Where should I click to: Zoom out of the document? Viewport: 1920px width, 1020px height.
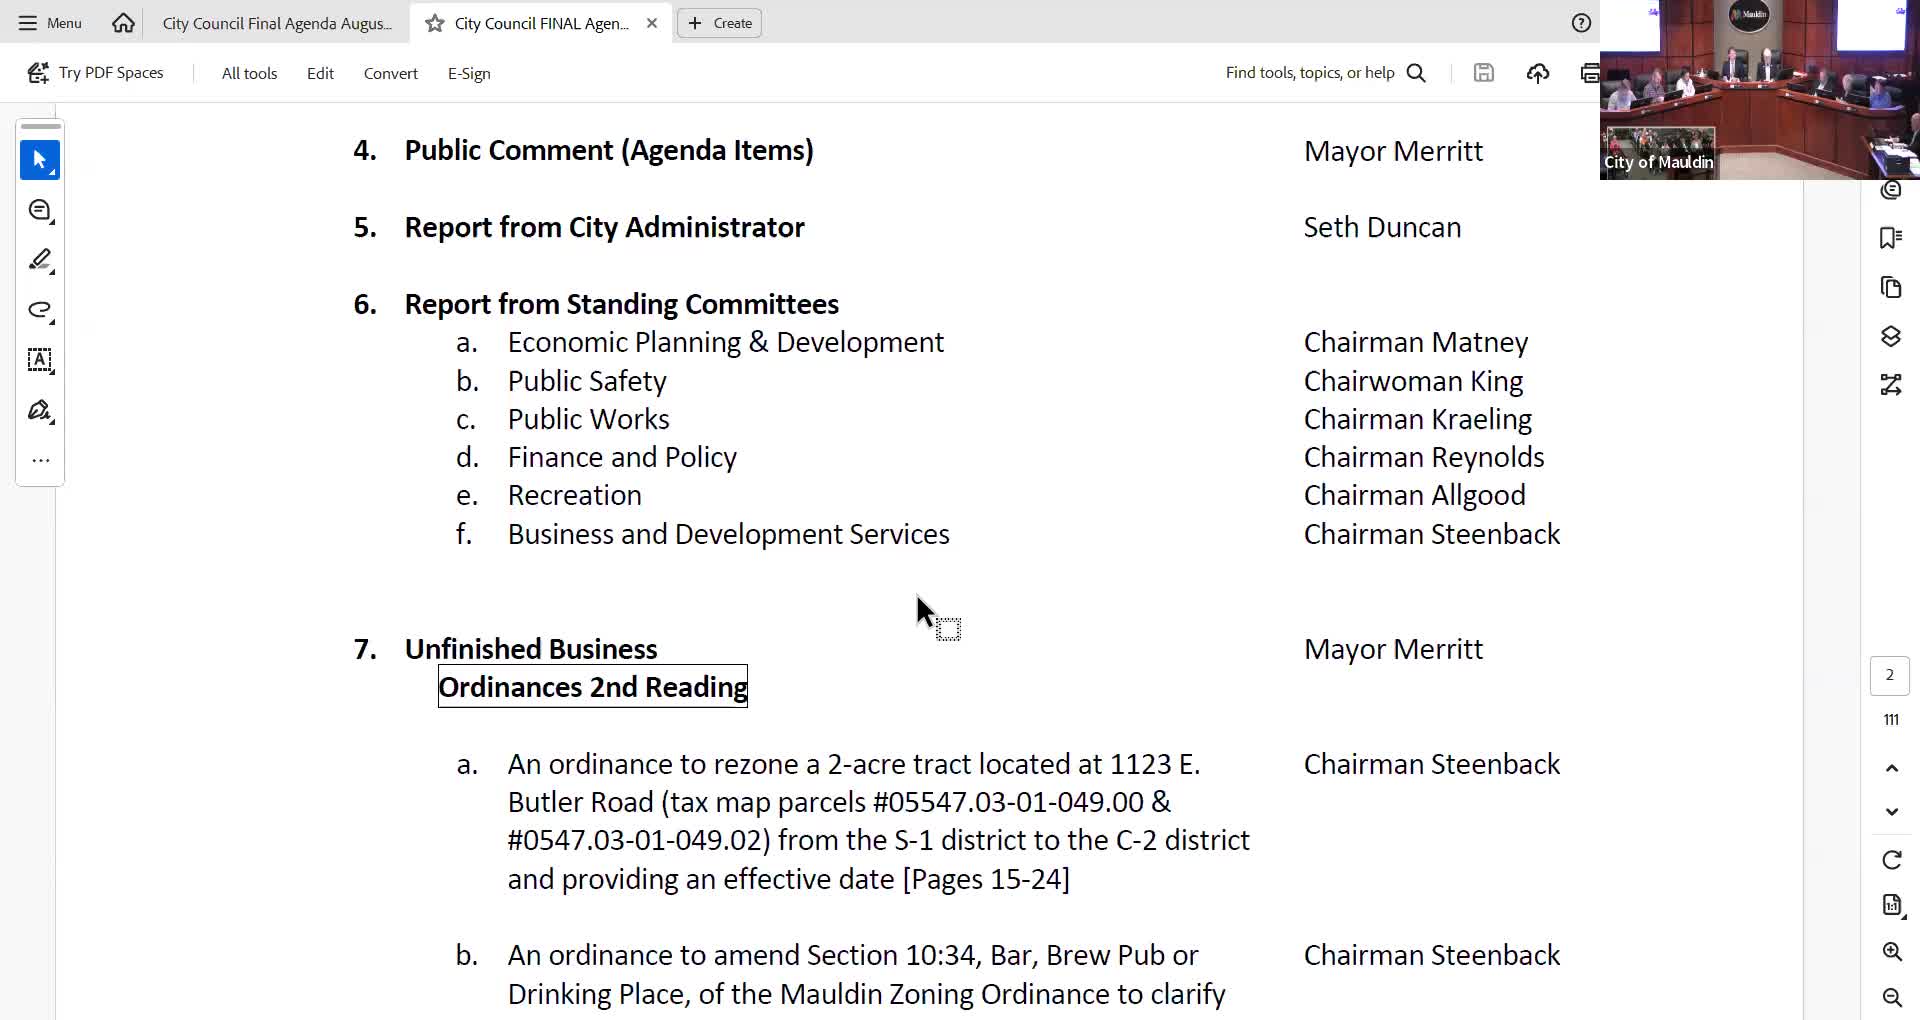(1892, 997)
